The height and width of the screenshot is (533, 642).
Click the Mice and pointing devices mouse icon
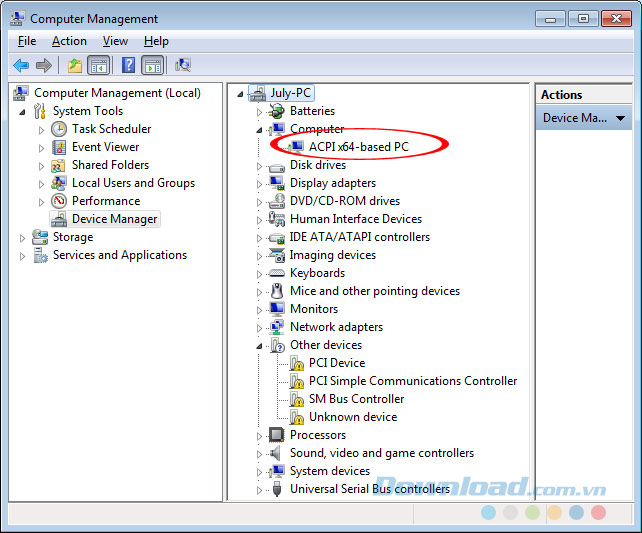pyautogui.click(x=277, y=291)
